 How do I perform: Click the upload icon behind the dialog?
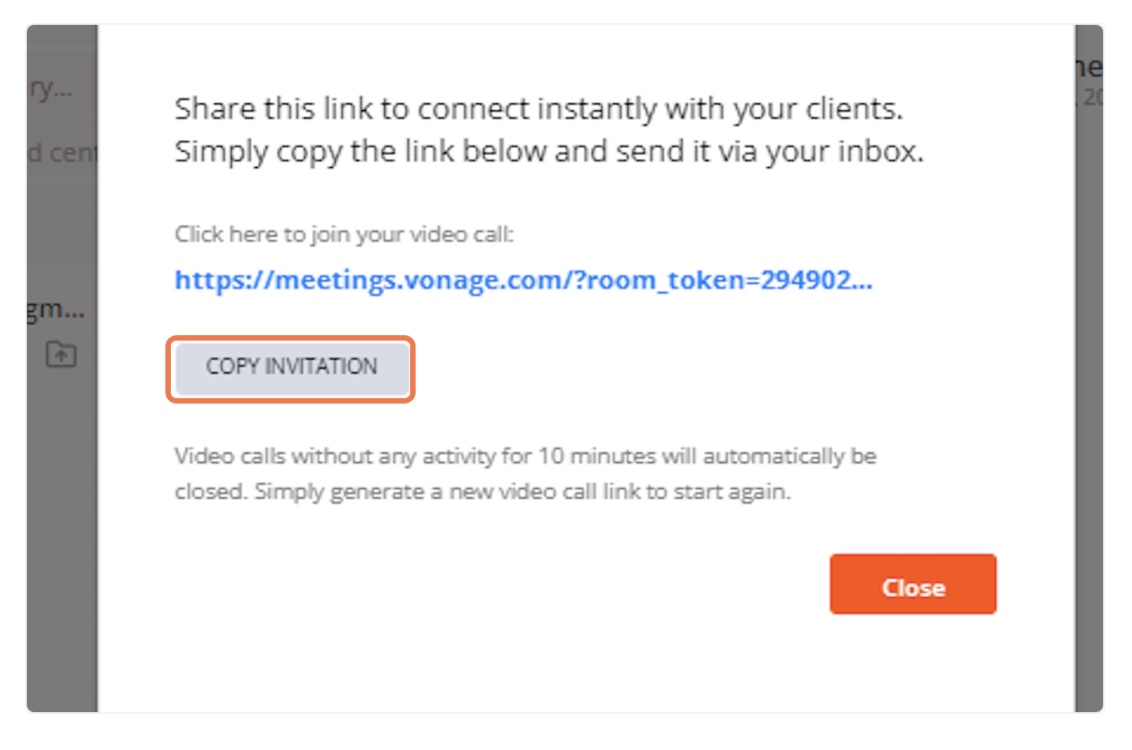tap(61, 354)
